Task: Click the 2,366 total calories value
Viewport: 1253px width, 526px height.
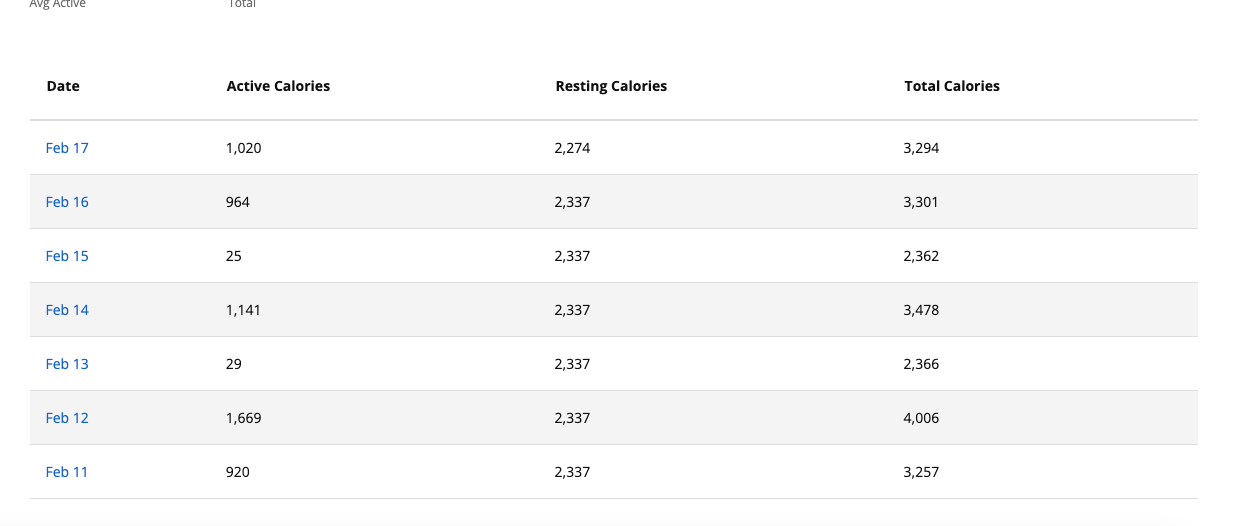Action: click(x=921, y=364)
